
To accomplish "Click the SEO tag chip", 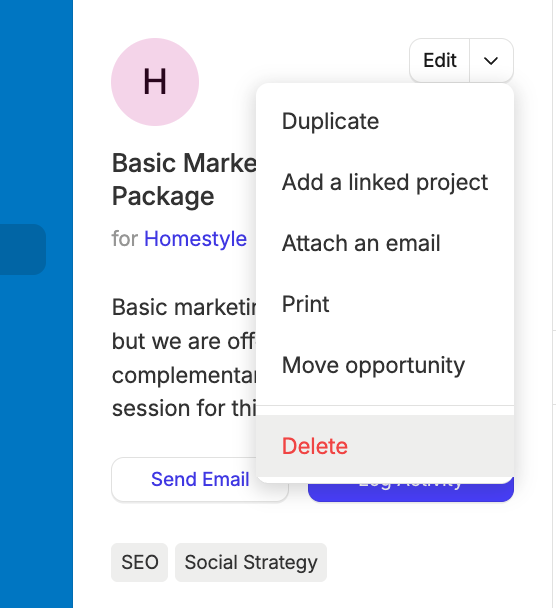I will click(140, 562).
